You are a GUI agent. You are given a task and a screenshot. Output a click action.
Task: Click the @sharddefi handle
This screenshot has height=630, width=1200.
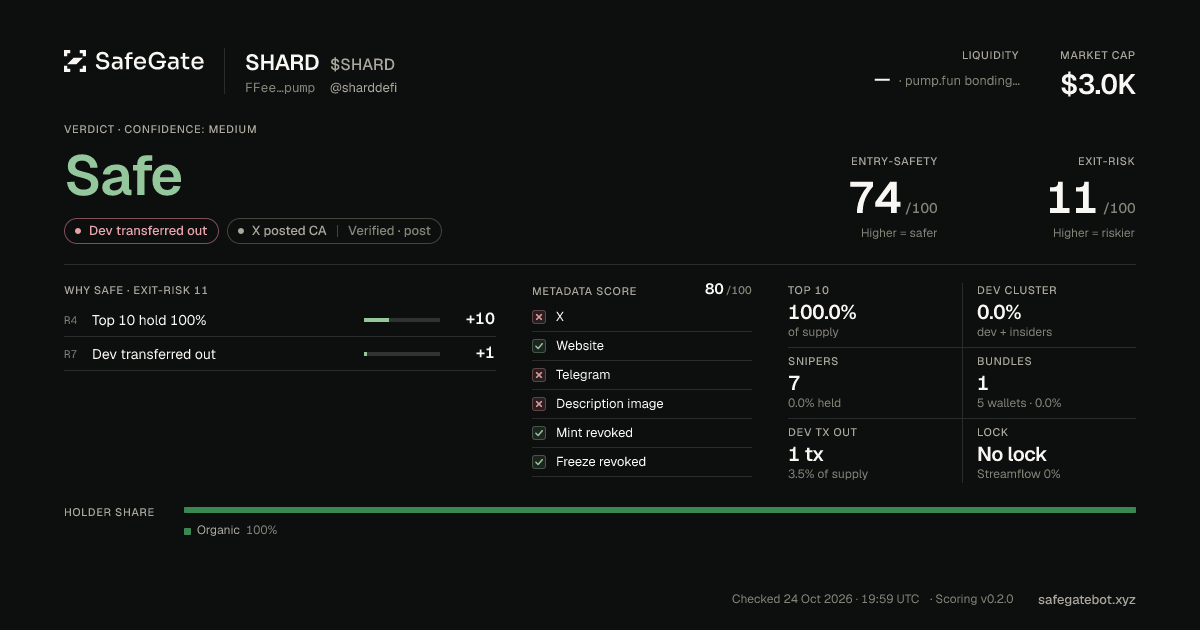363,88
